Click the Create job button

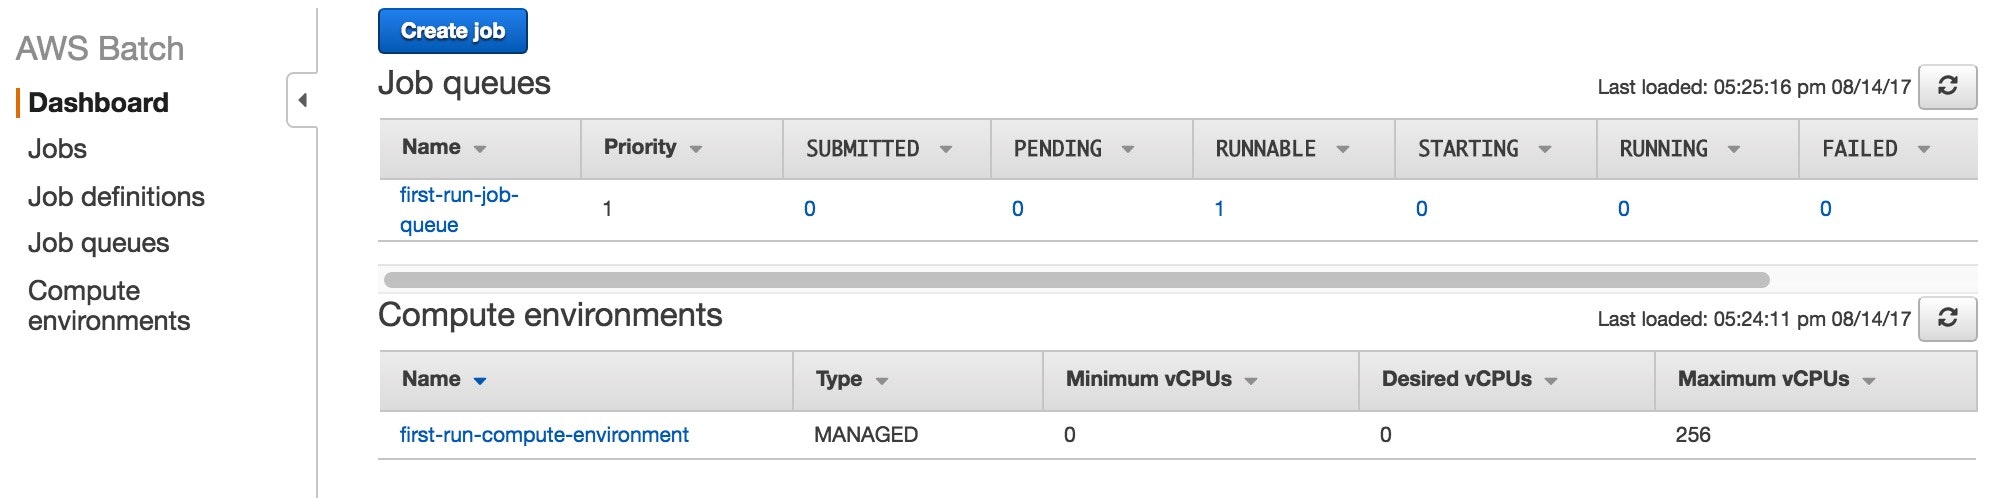tap(453, 31)
